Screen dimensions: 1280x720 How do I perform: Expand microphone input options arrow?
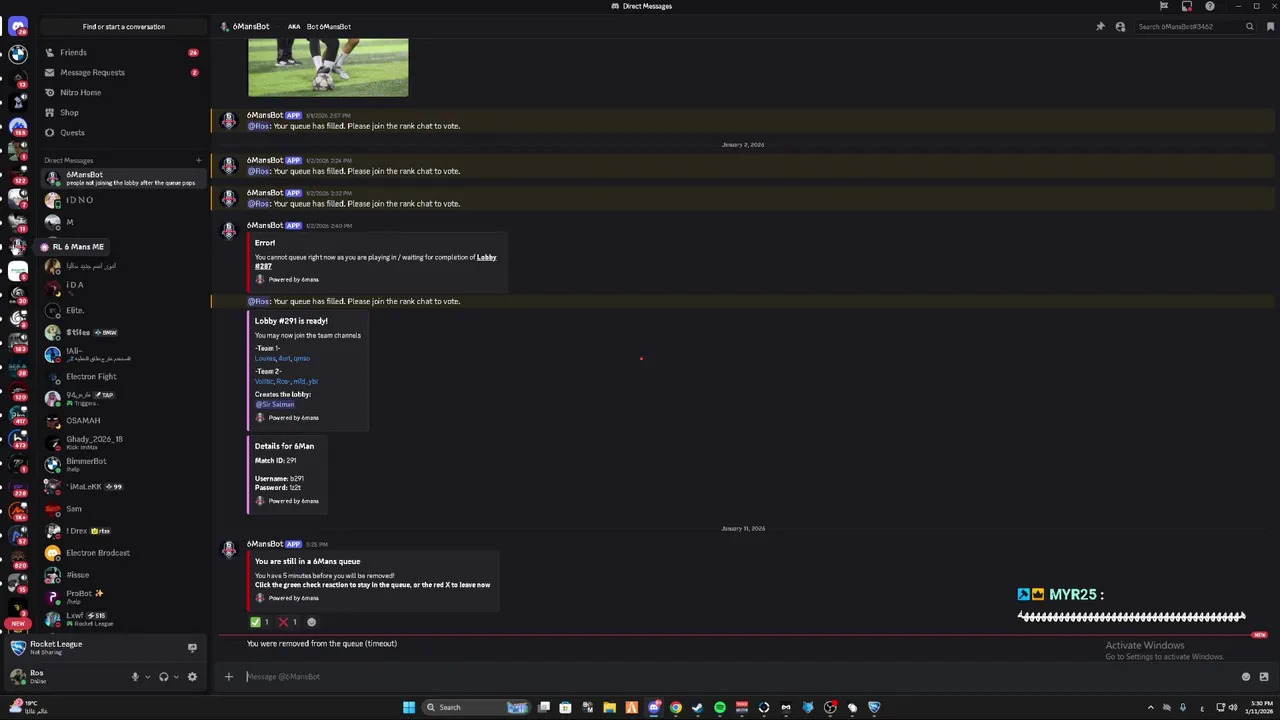pyautogui.click(x=147, y=677)
